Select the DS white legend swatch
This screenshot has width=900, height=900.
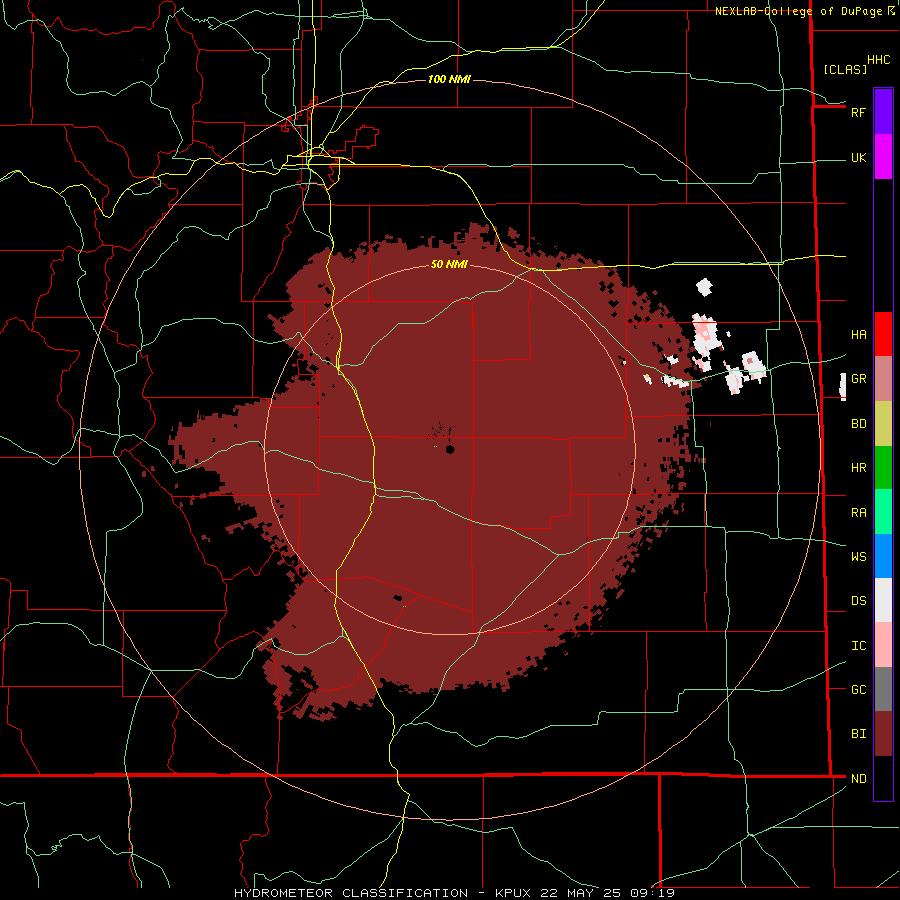coord(883,600)
